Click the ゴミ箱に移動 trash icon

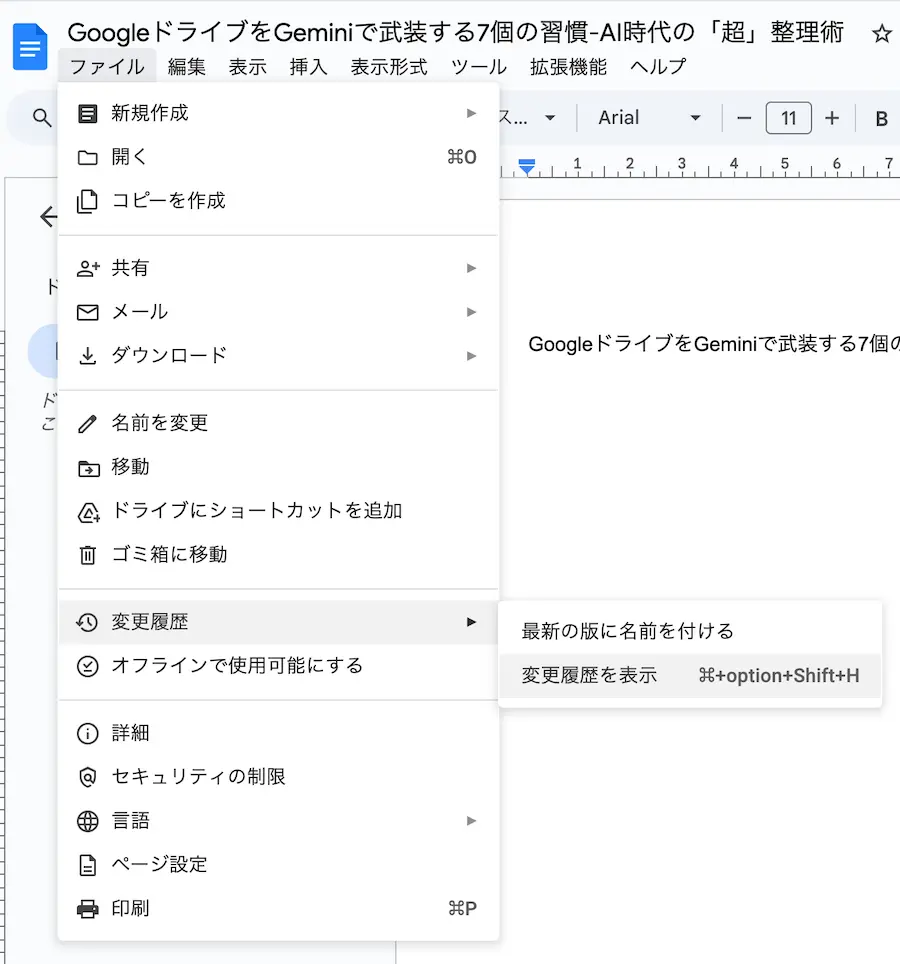(90, 554)
